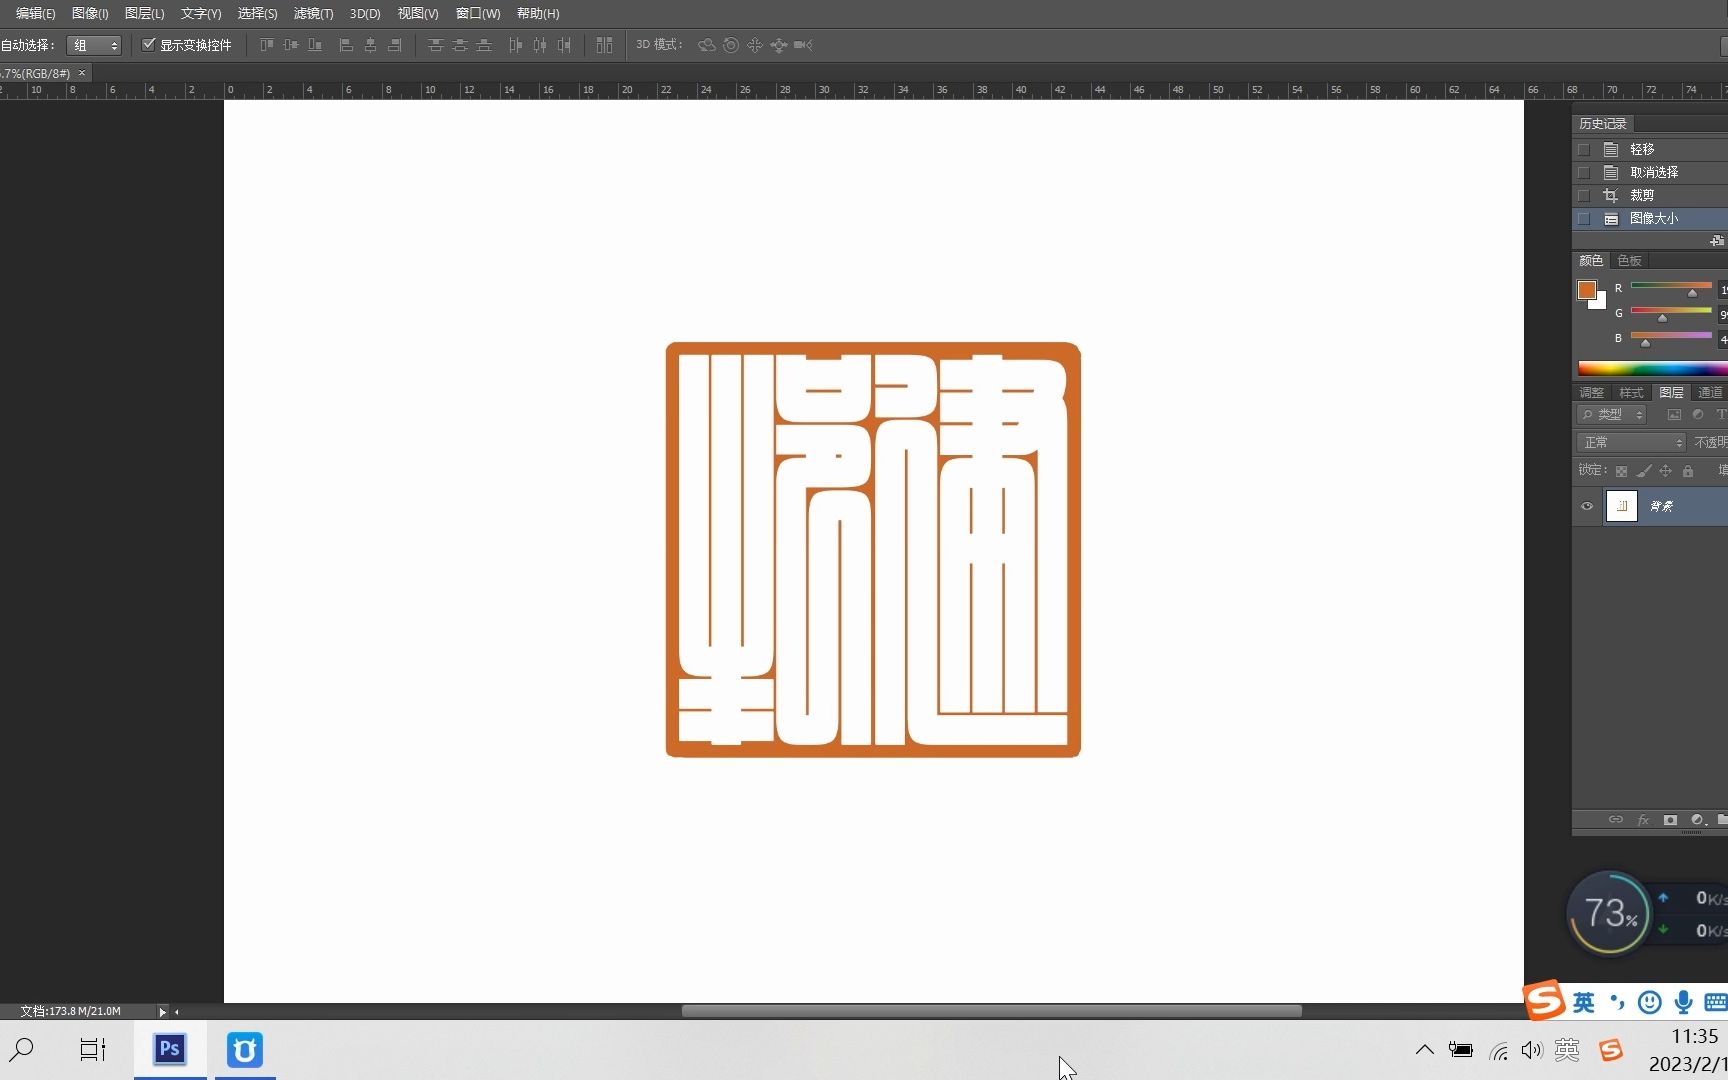Screen dimensions: 1728x1080
Task: Select the lock transparent pixels icon
Action: point(1622,472)
